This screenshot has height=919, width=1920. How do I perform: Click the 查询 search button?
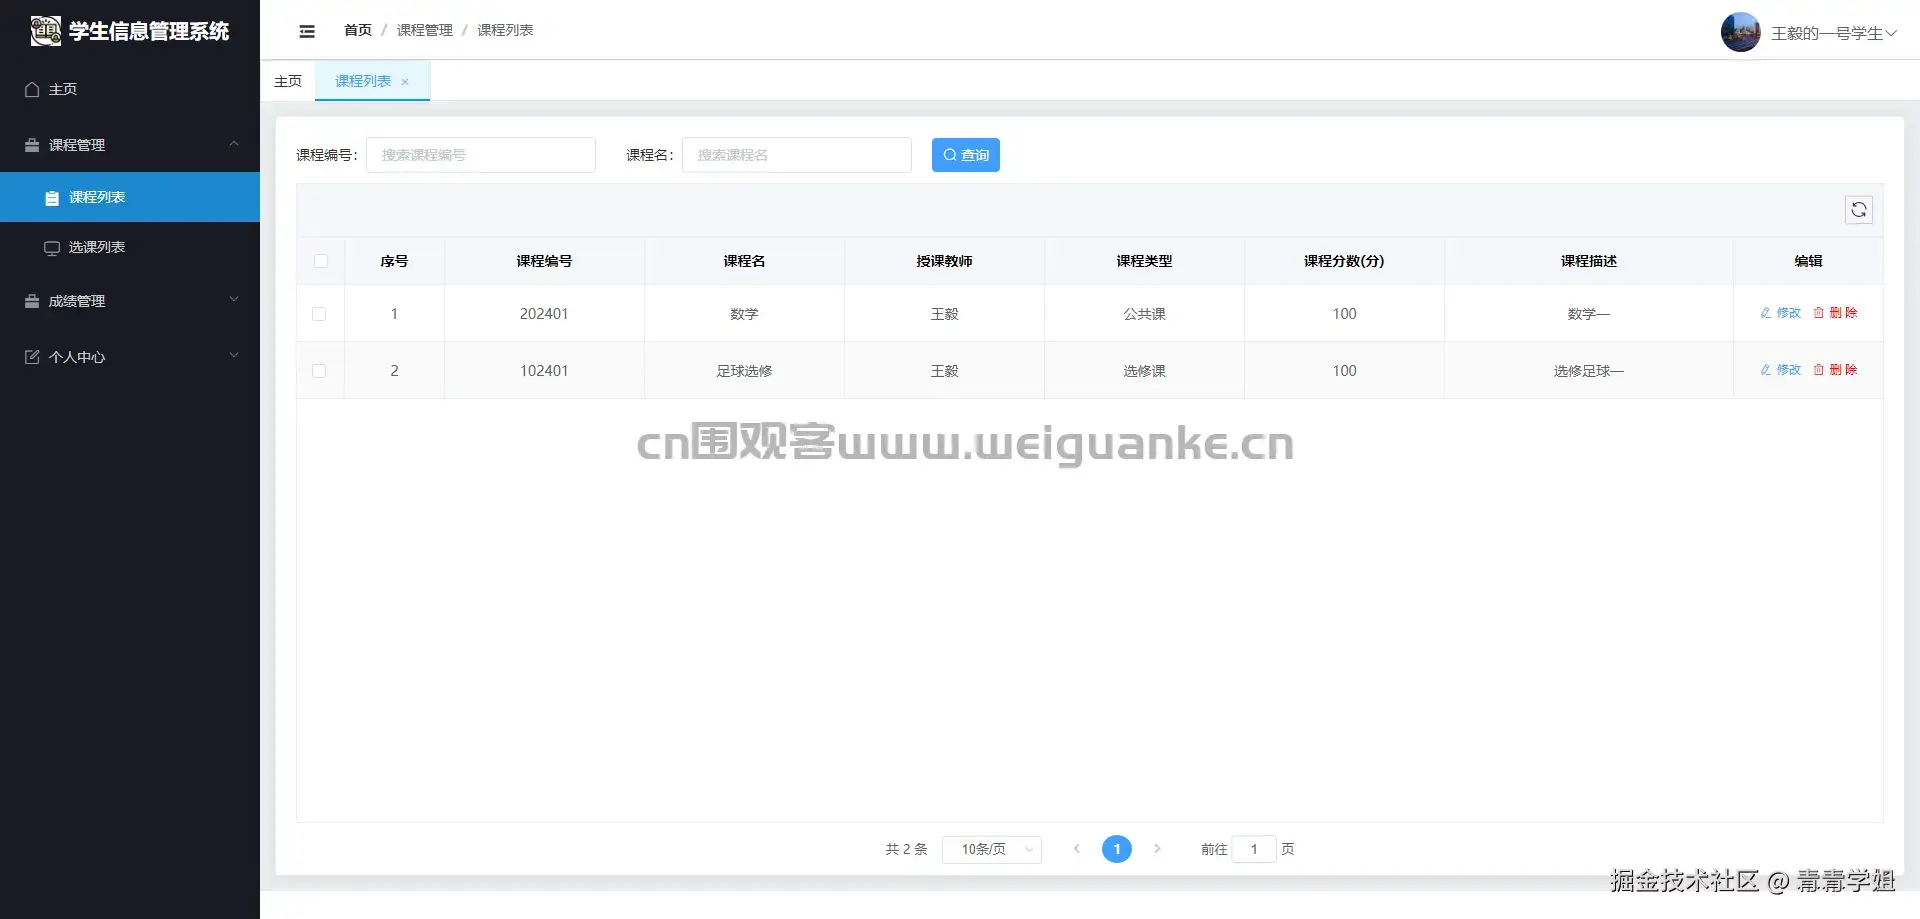pos(966,155)
